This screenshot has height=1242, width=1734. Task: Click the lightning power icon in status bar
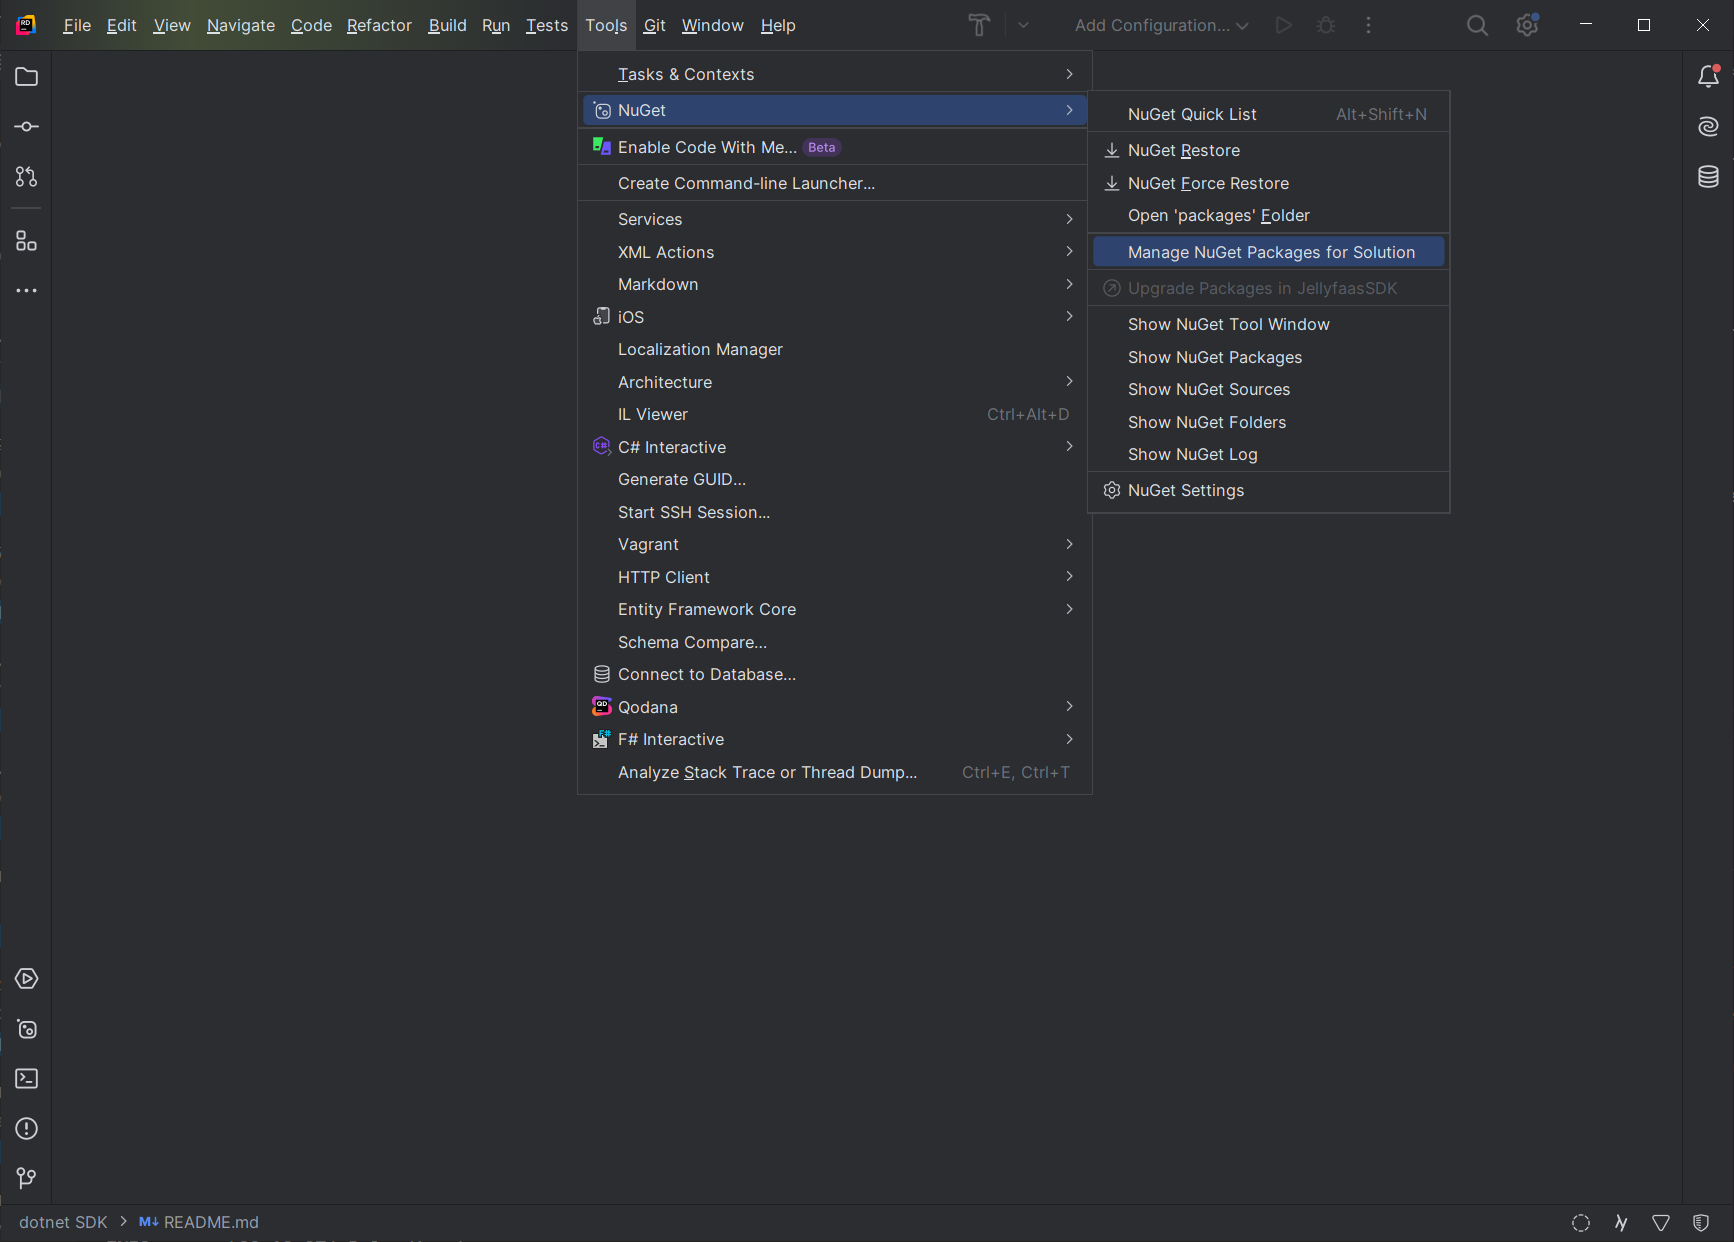tap(1621, 1223)
